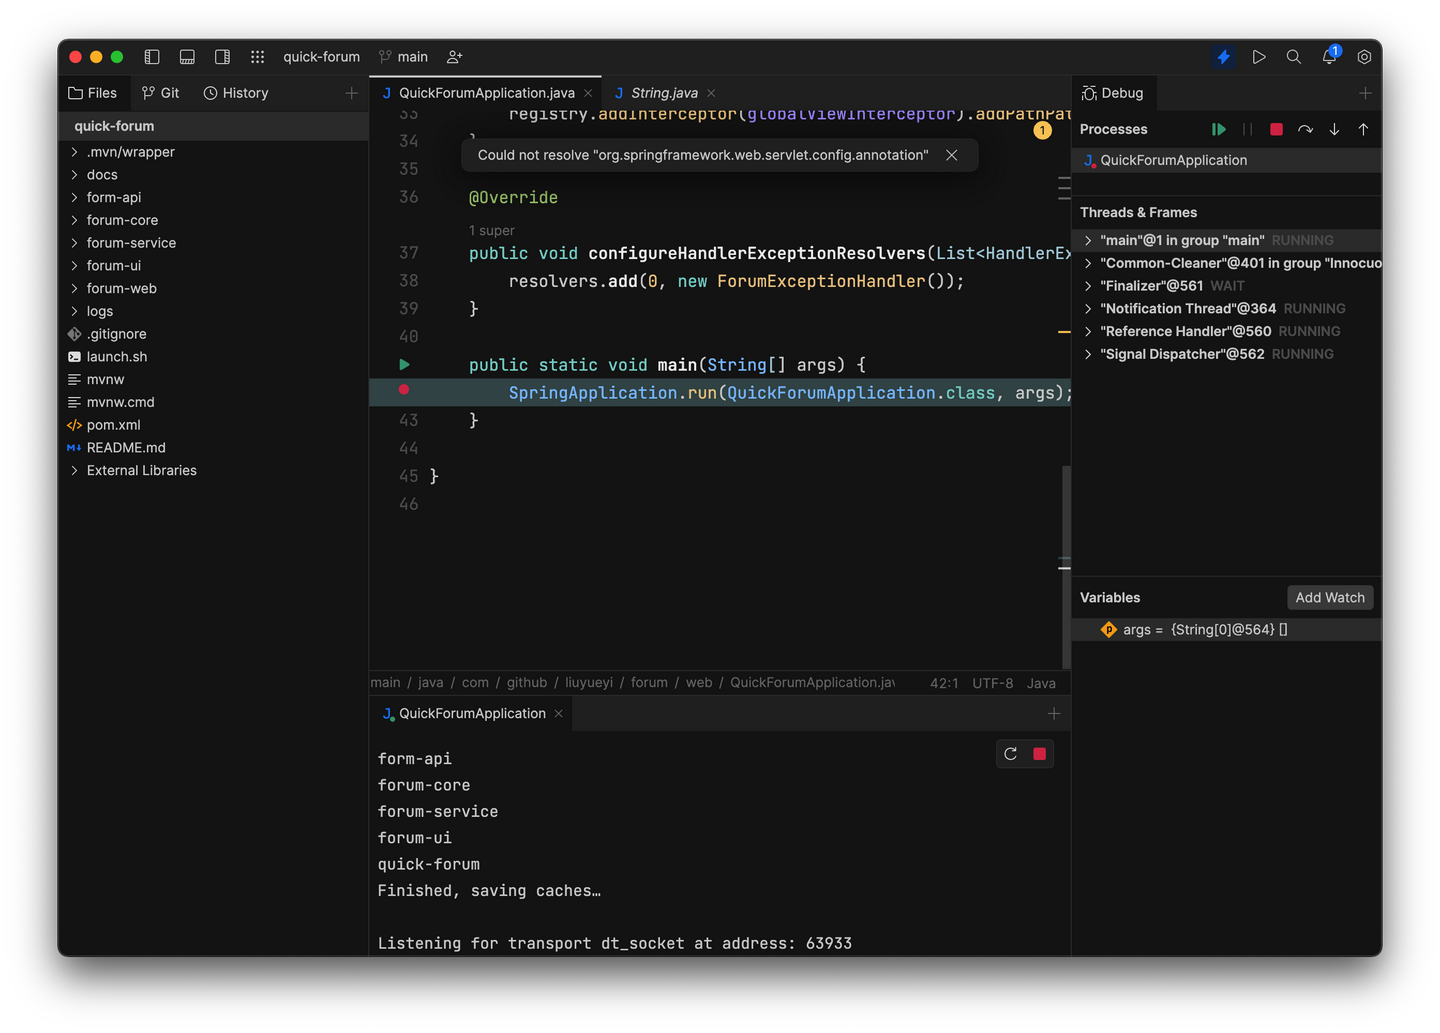
Task: Rerun the QuickForumApplication from the console toolbar
Action: tap(1010, 753)
